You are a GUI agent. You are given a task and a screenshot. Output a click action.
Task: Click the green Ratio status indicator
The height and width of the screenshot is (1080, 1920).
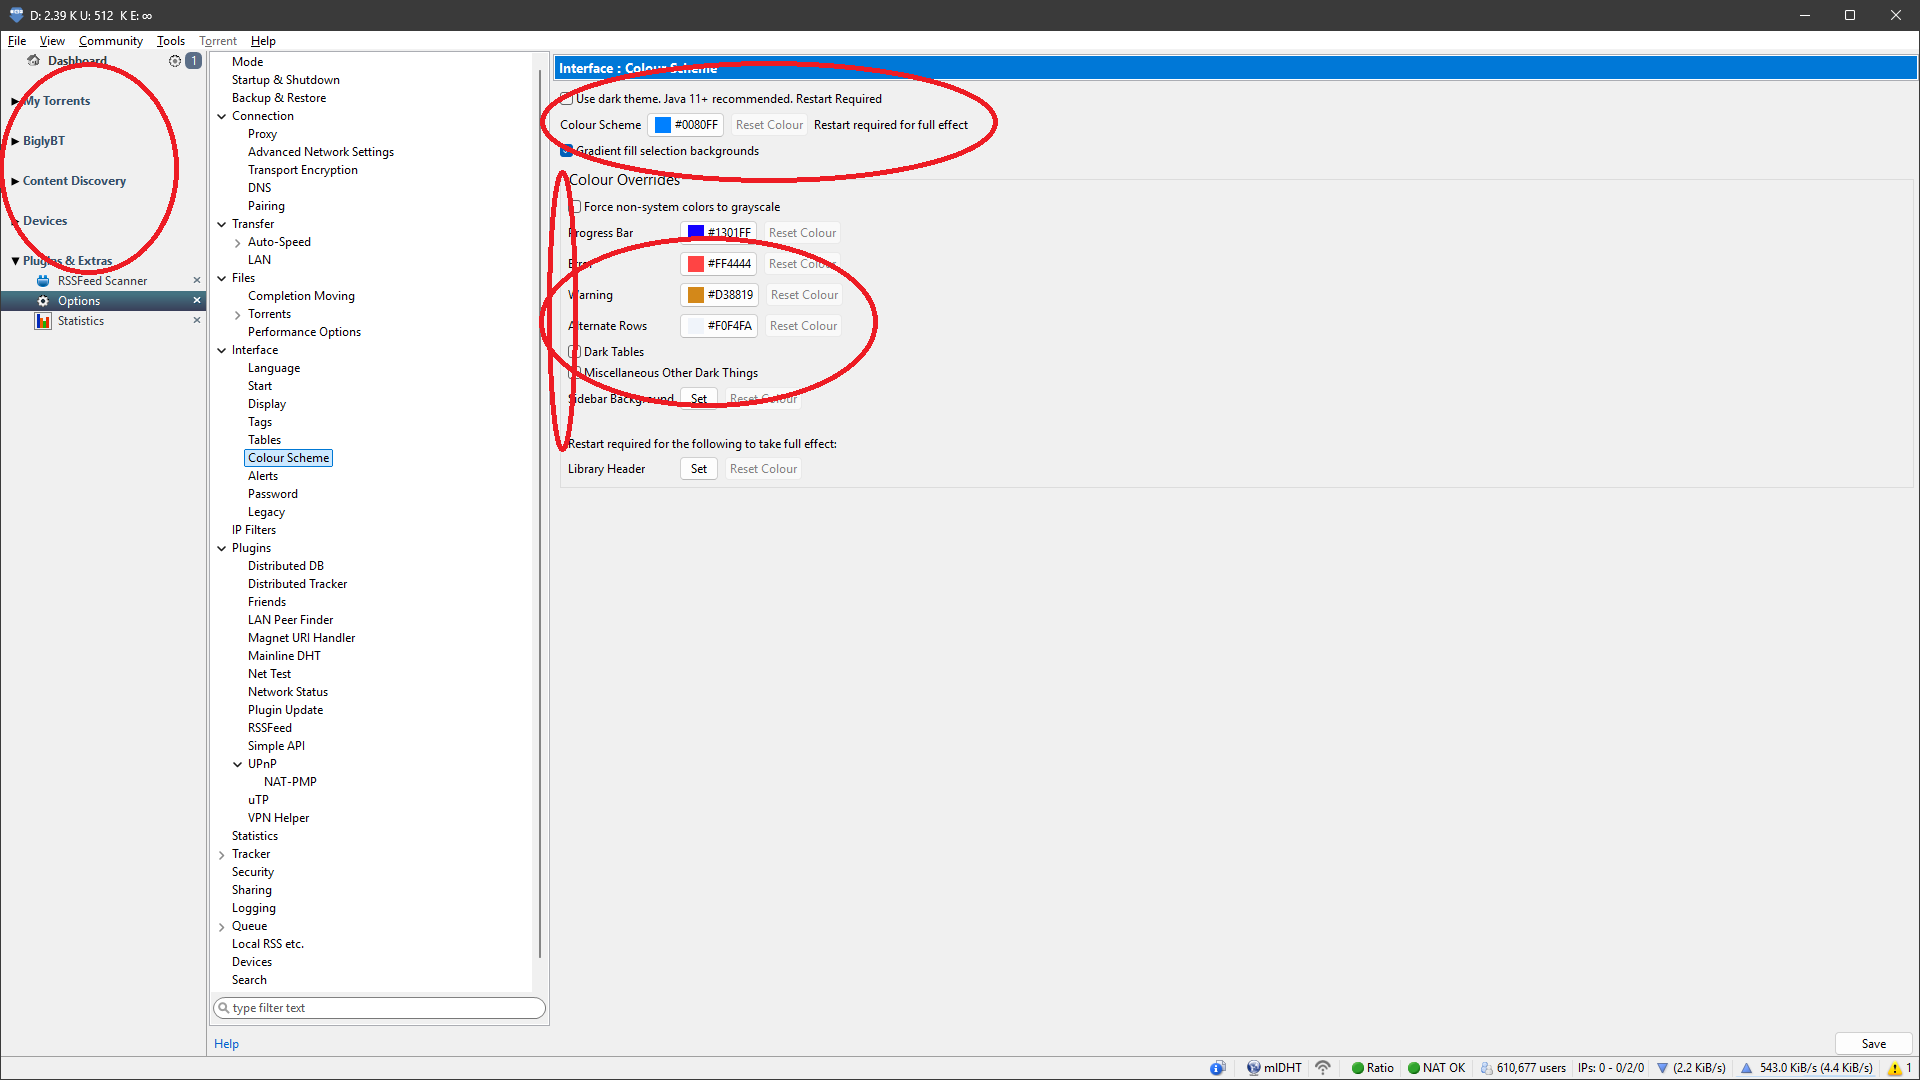click(1358, 1068)
